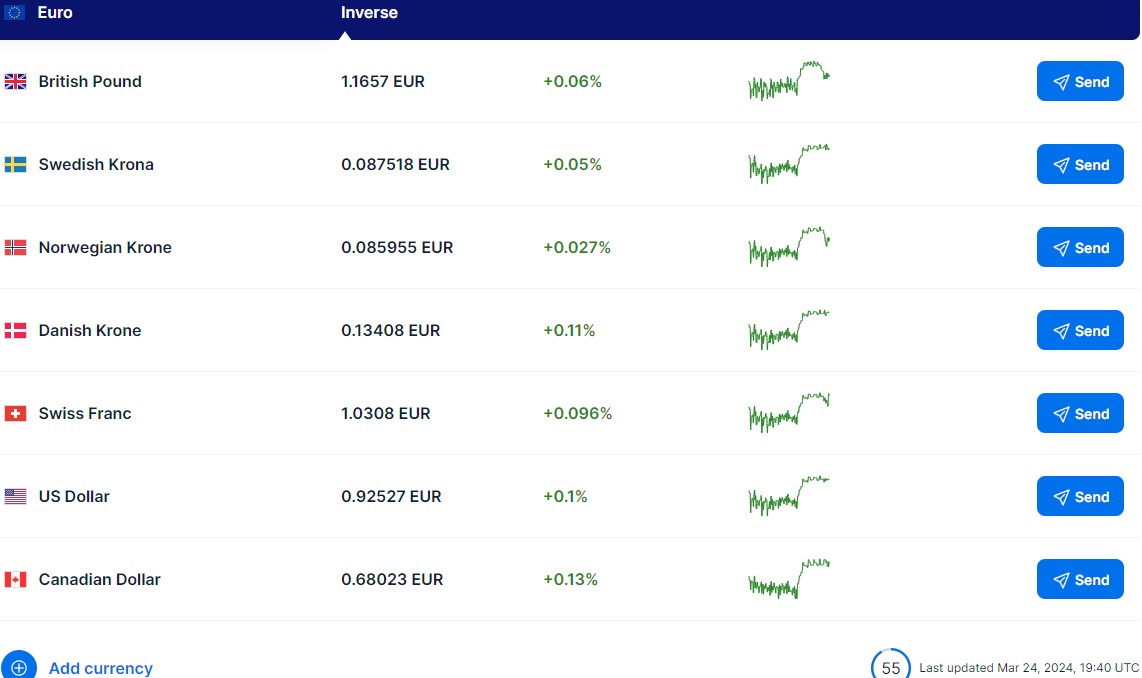Switch to the Inverse tab
Screen dimensions: 1142x678
(369, 13)
